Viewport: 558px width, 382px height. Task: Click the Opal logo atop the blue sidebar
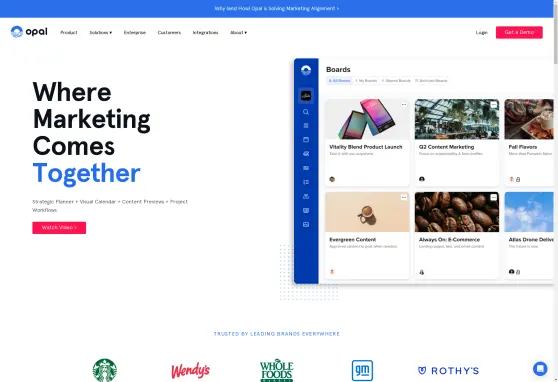coord(306,70)
